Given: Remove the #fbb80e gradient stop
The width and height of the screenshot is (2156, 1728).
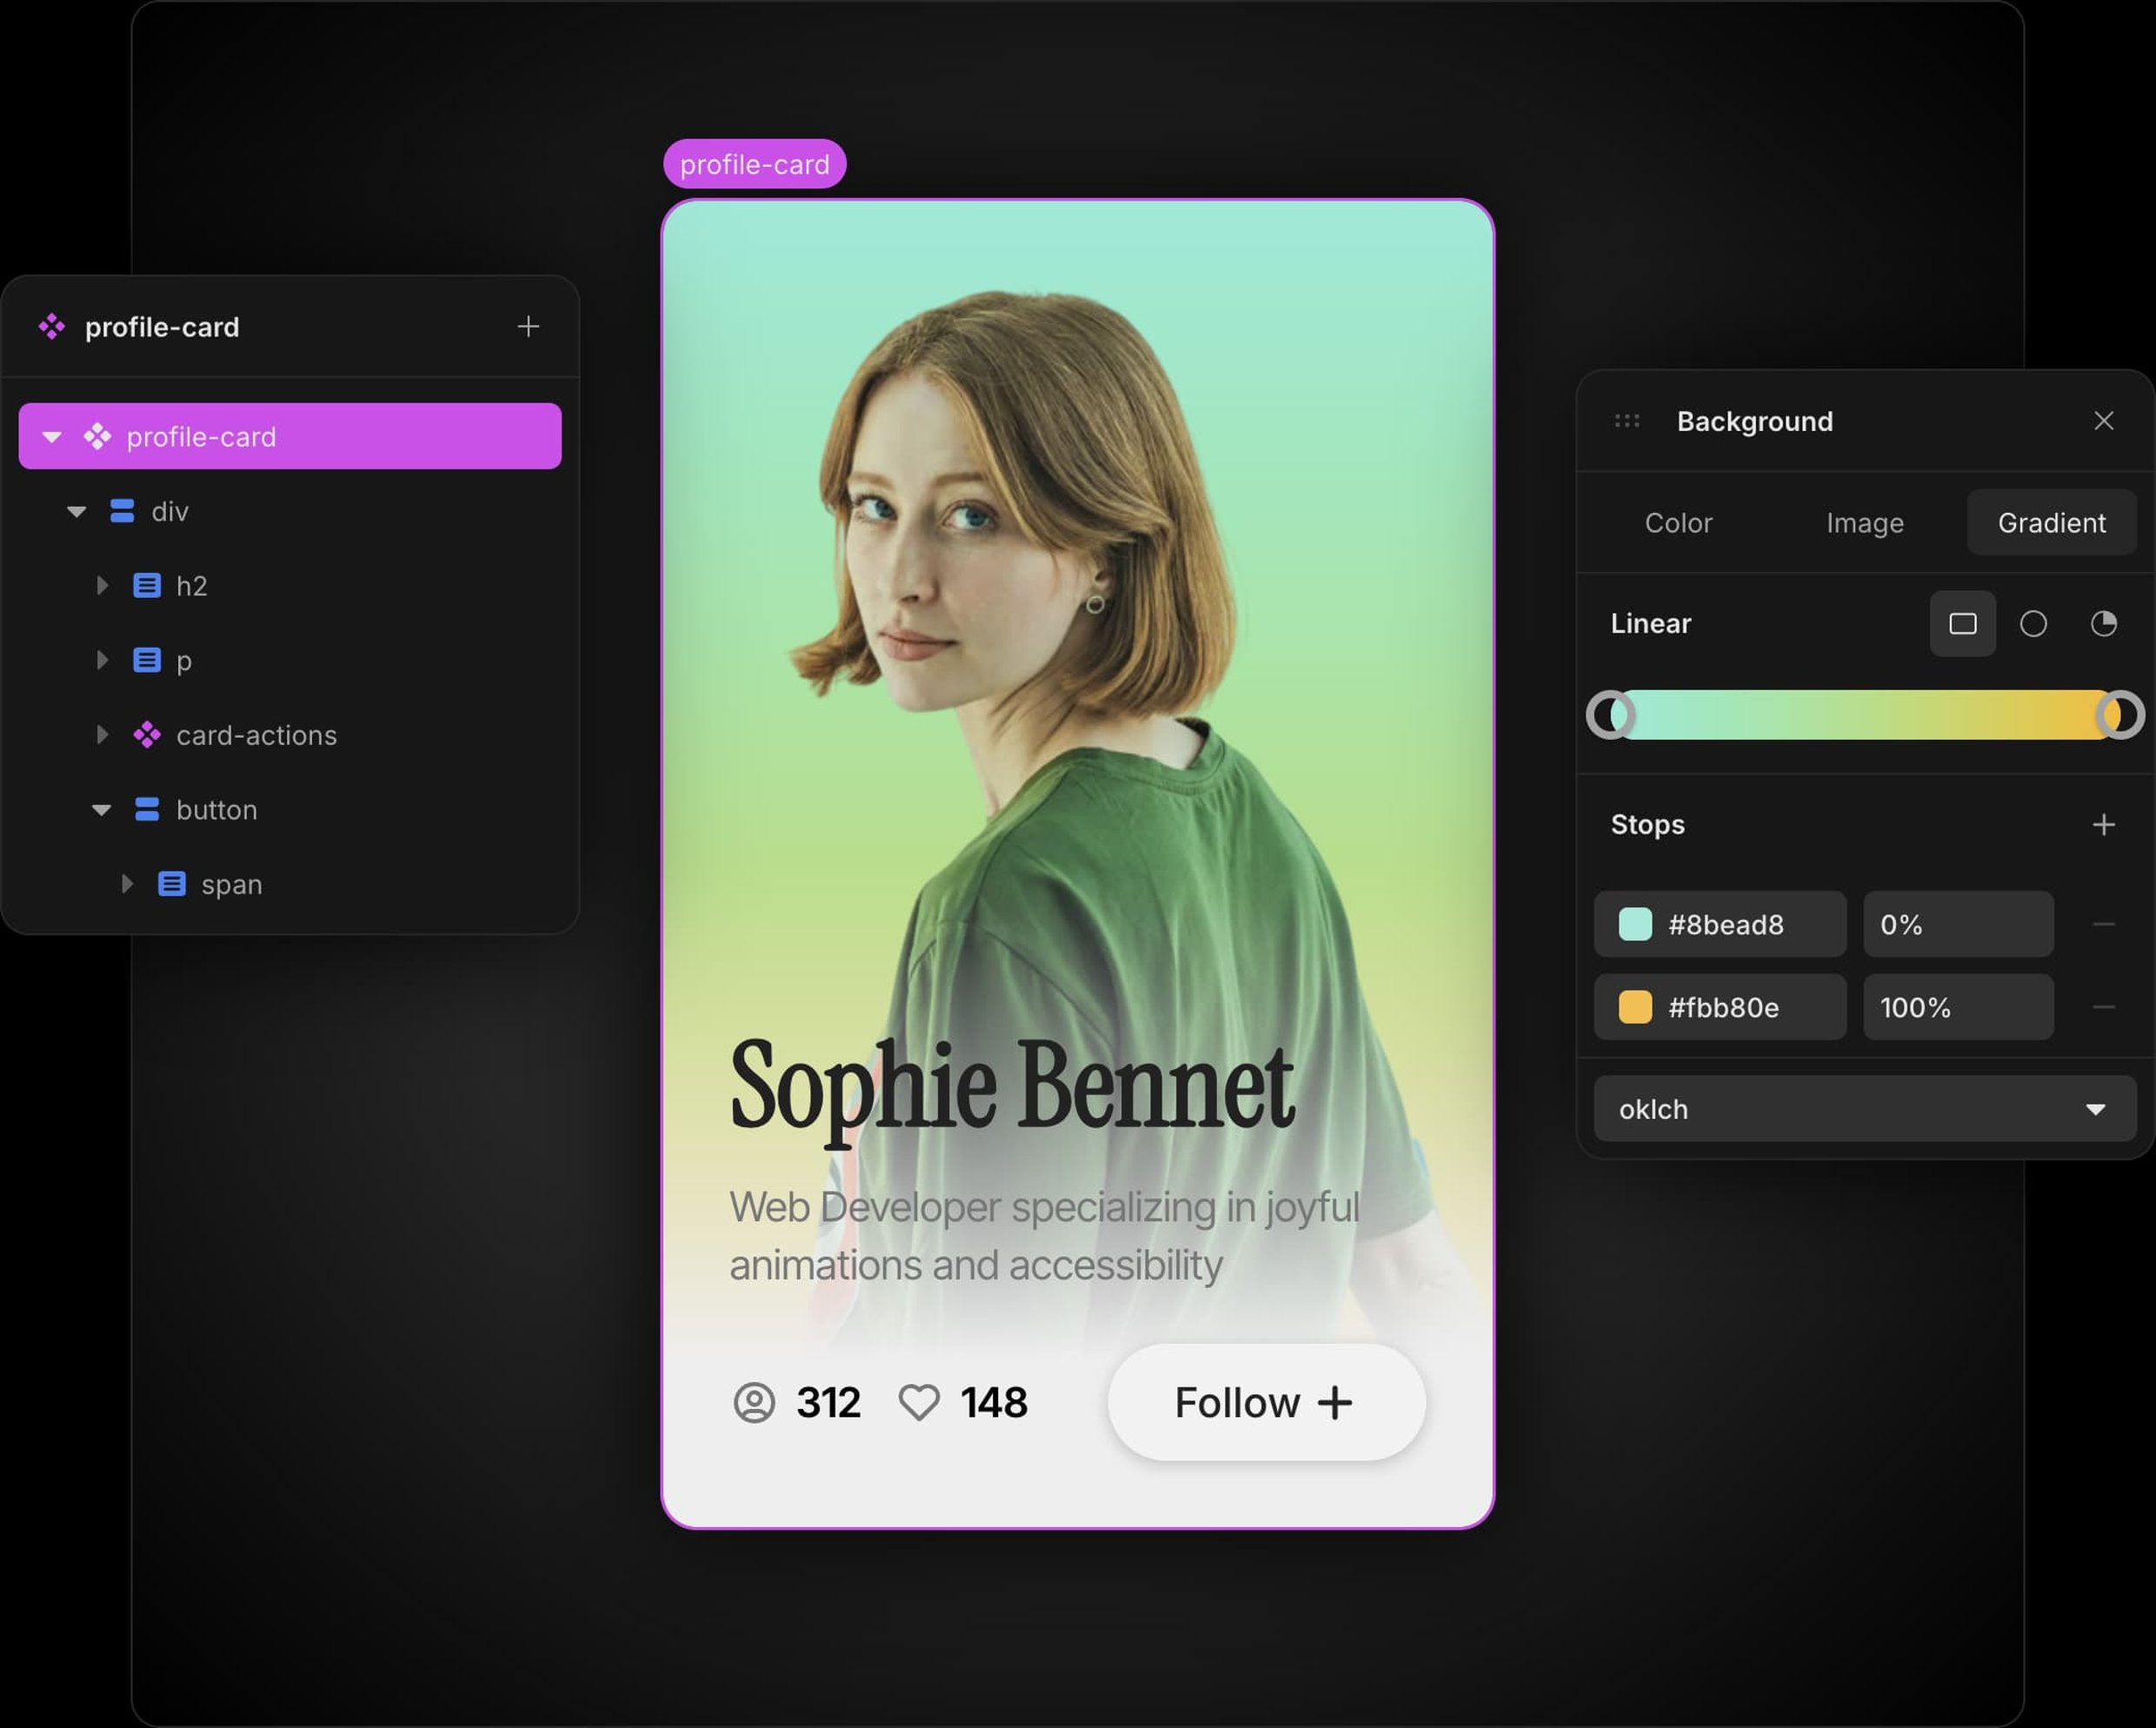Looking at the screenshot, I should pyautogui.click(x=2103, y=1007).
